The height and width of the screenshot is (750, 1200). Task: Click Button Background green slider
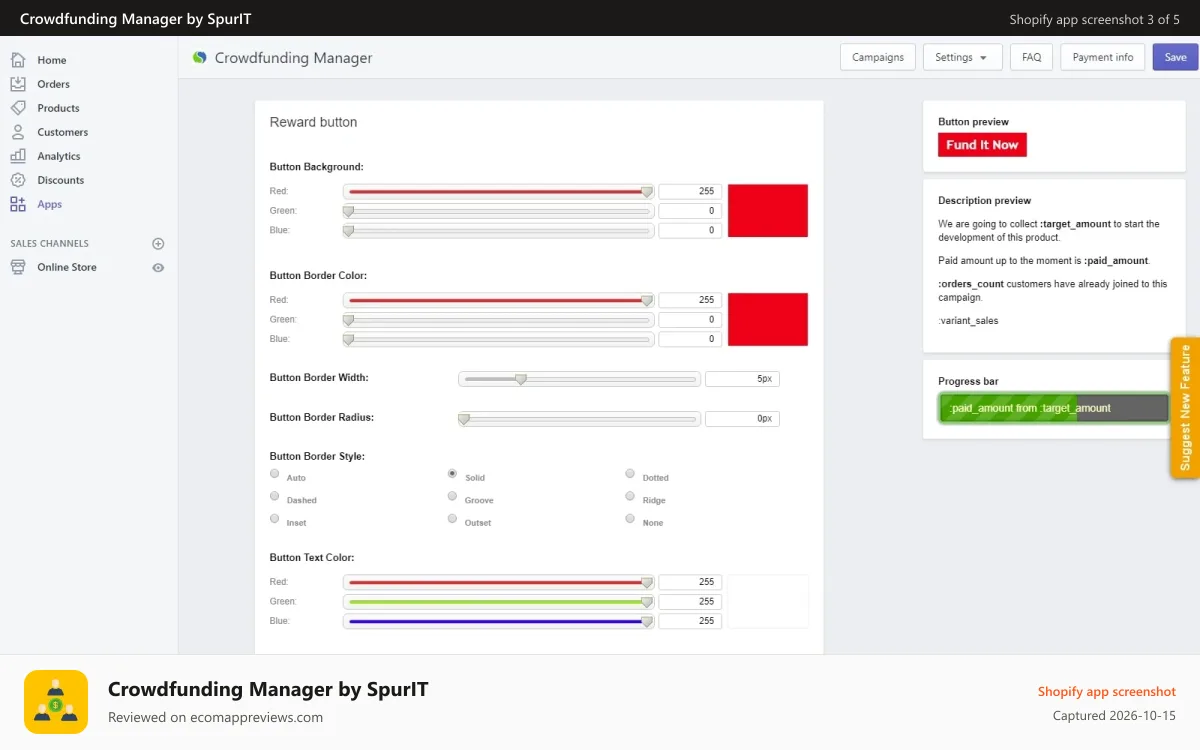(499, 211)
